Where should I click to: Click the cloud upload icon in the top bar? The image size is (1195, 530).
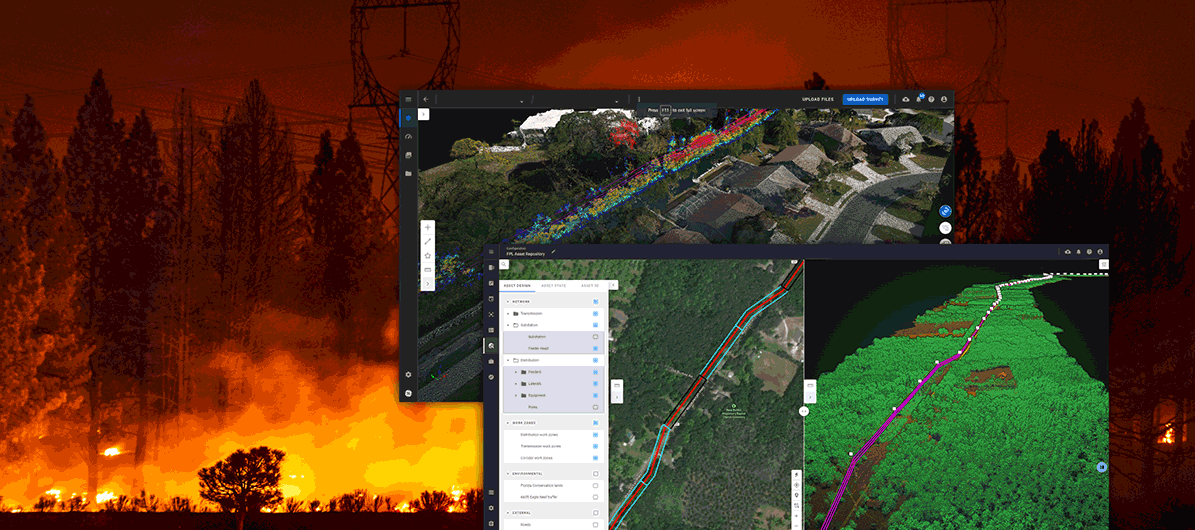905,99
